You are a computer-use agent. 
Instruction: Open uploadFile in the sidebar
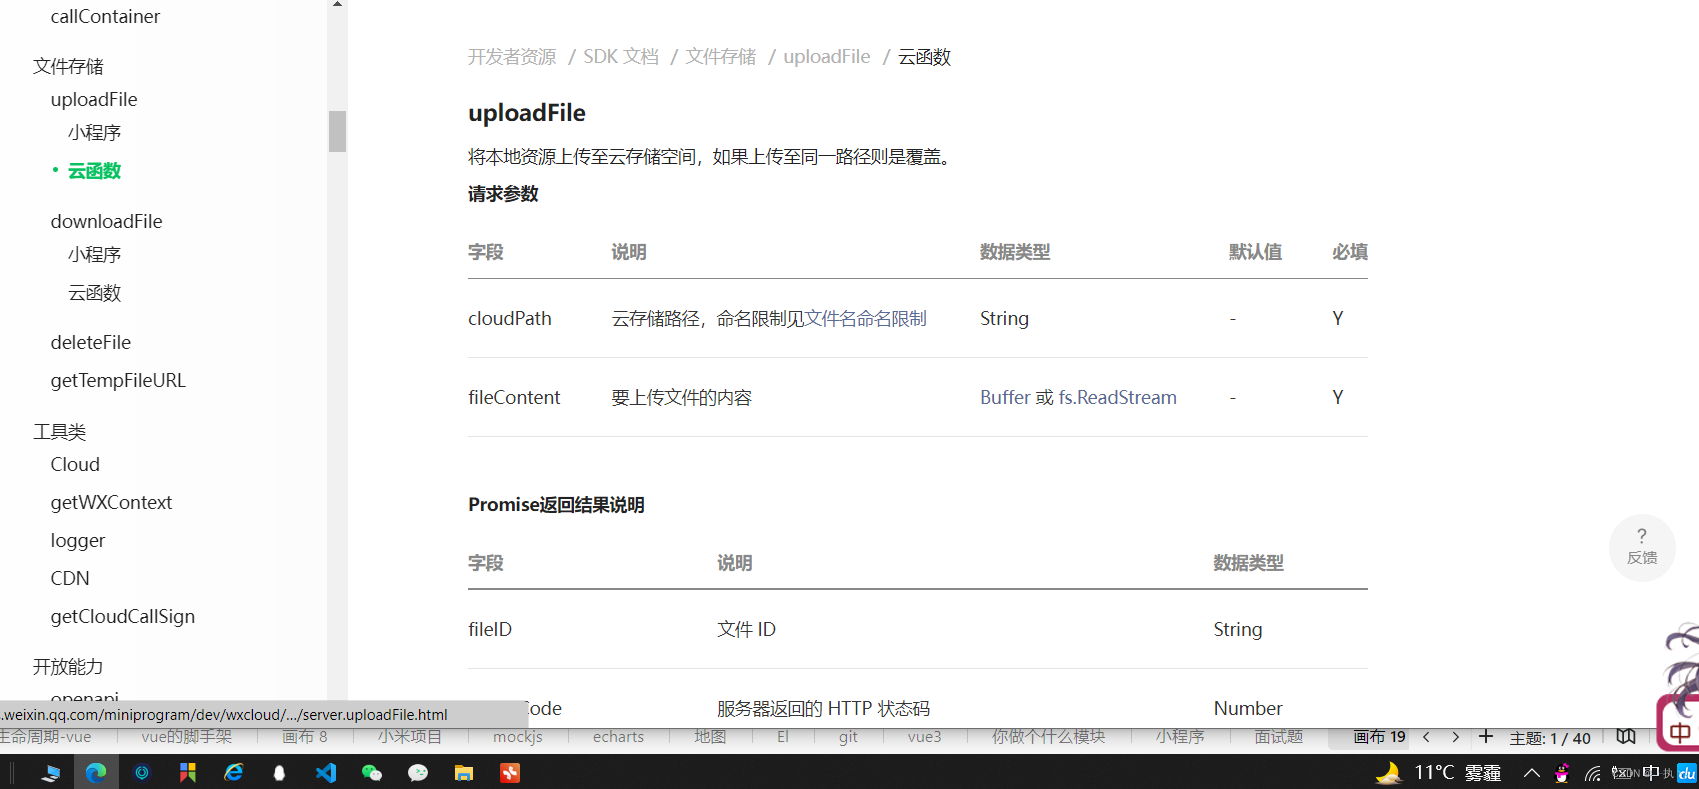coord(94,99)
